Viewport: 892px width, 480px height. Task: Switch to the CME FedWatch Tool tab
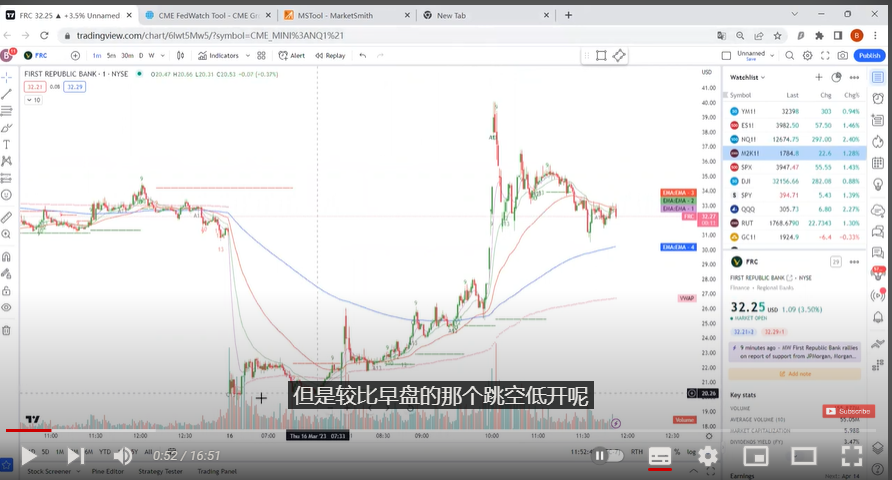[207, 15]
